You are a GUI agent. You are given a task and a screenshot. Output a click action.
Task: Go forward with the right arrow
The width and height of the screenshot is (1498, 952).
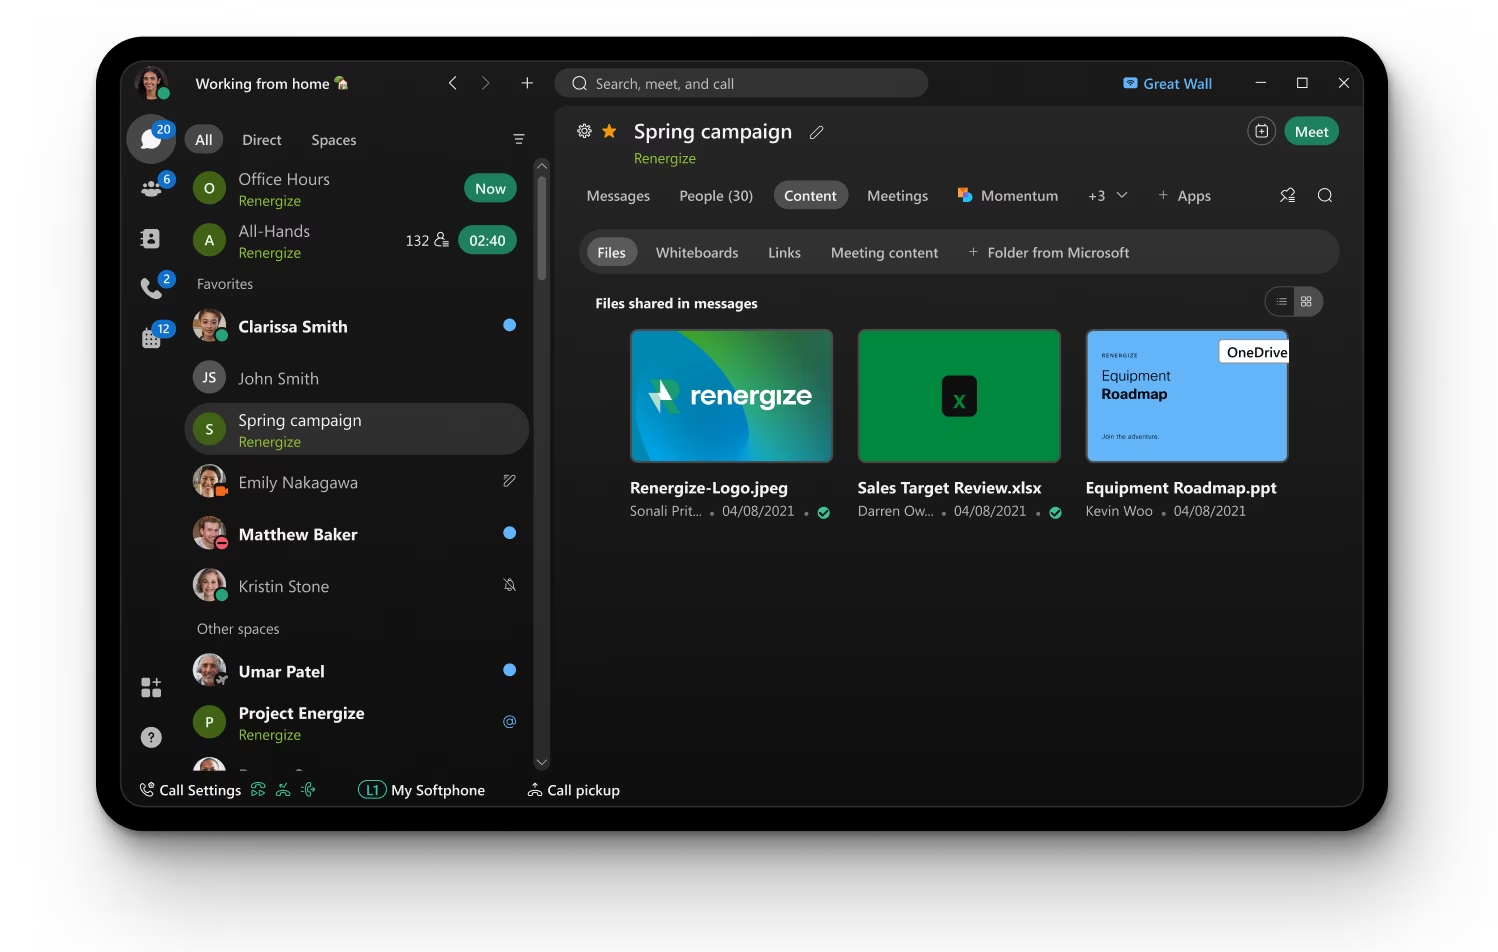coord(486,83)
